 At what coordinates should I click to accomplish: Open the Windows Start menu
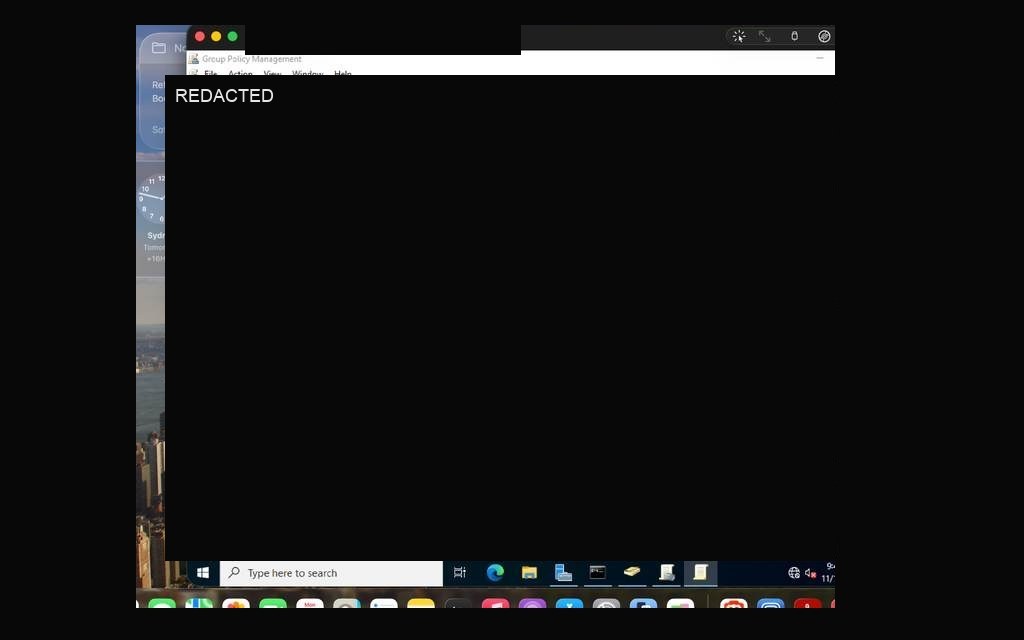point(203,573)
